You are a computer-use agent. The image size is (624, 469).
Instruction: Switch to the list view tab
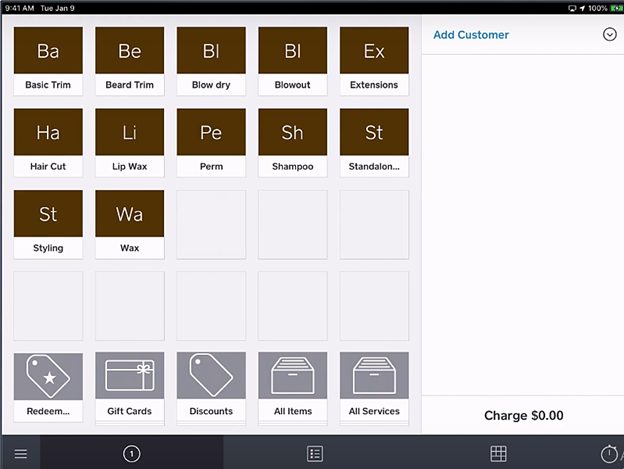315,453
